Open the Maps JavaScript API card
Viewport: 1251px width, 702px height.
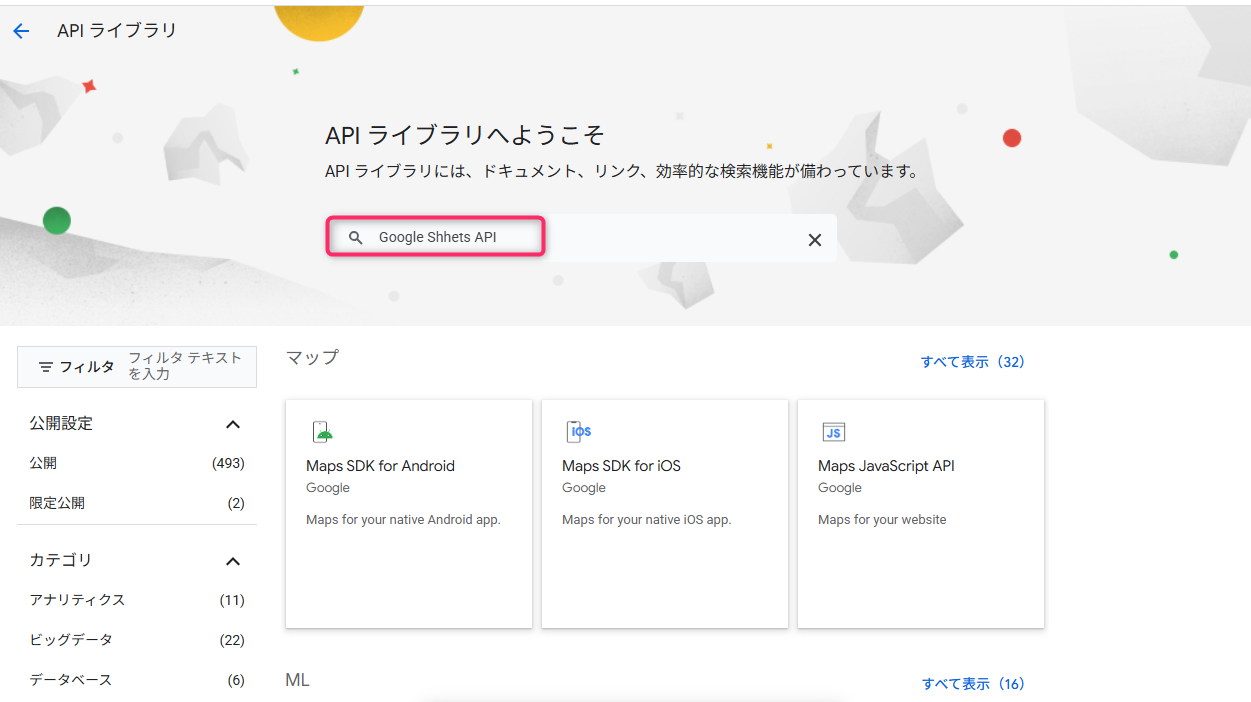click(x=921, y=514)
